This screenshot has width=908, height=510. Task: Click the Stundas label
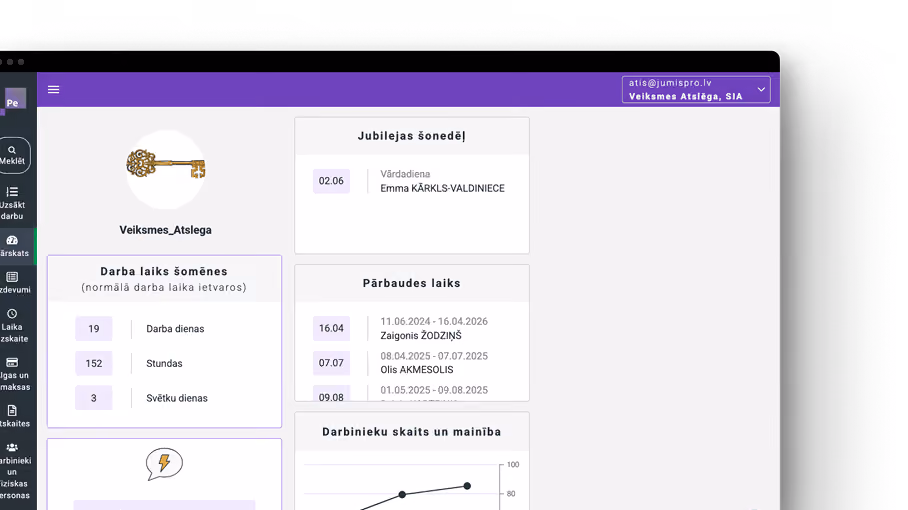click(x=164, y=364)
